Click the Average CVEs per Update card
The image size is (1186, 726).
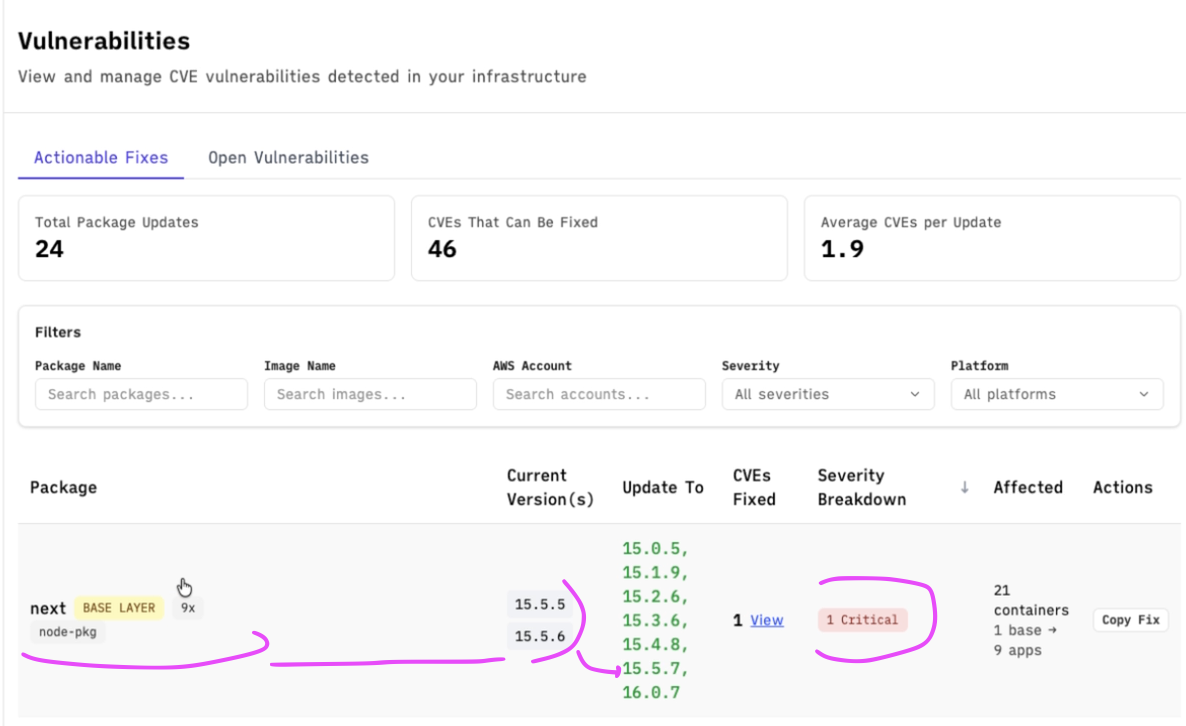(992, 238)
